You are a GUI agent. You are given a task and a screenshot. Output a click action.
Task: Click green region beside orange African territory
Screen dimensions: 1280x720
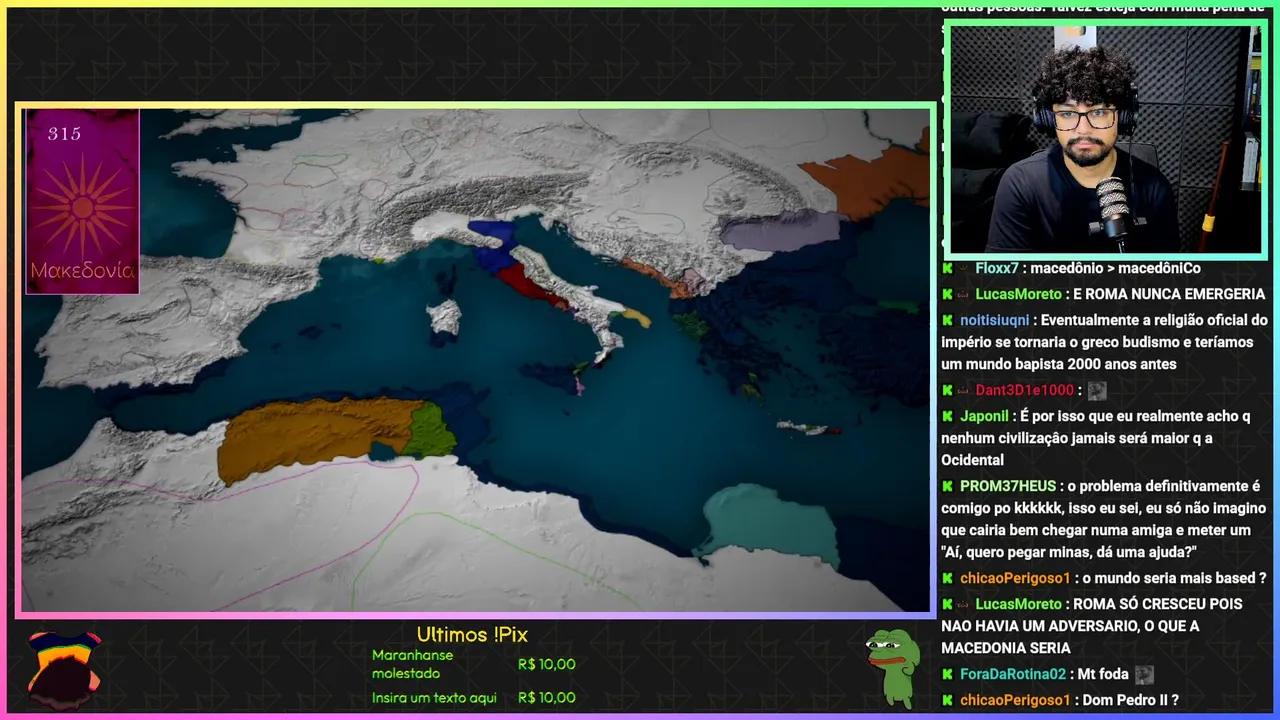431,431
